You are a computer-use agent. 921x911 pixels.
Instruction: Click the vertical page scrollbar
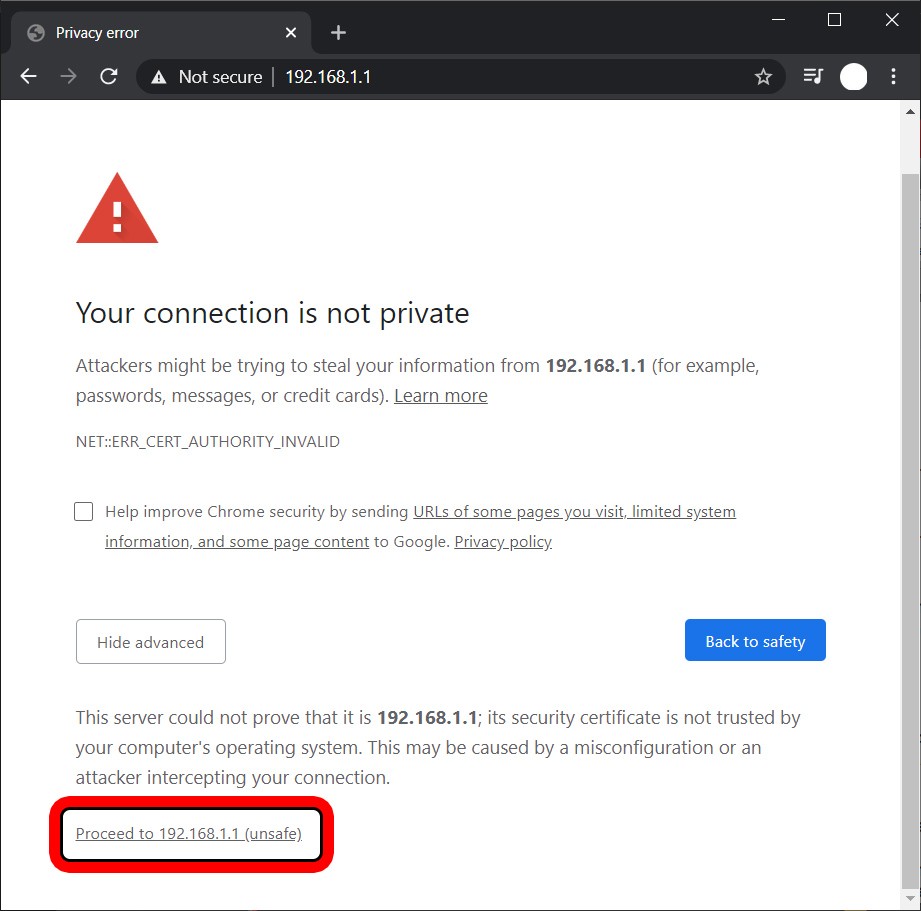(910, 500)
